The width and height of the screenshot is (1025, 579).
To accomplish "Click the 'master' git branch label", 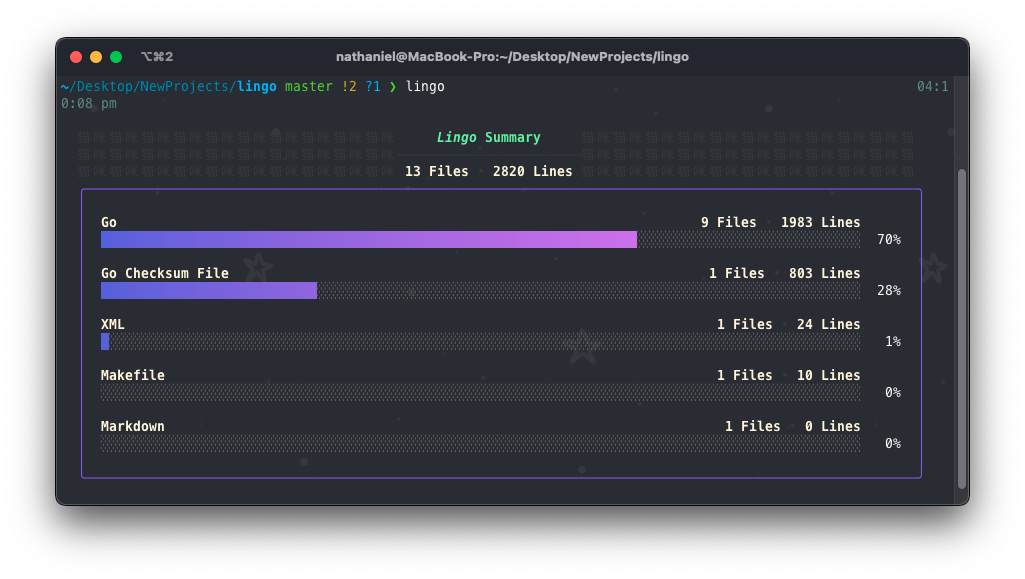I will [309, 86].
